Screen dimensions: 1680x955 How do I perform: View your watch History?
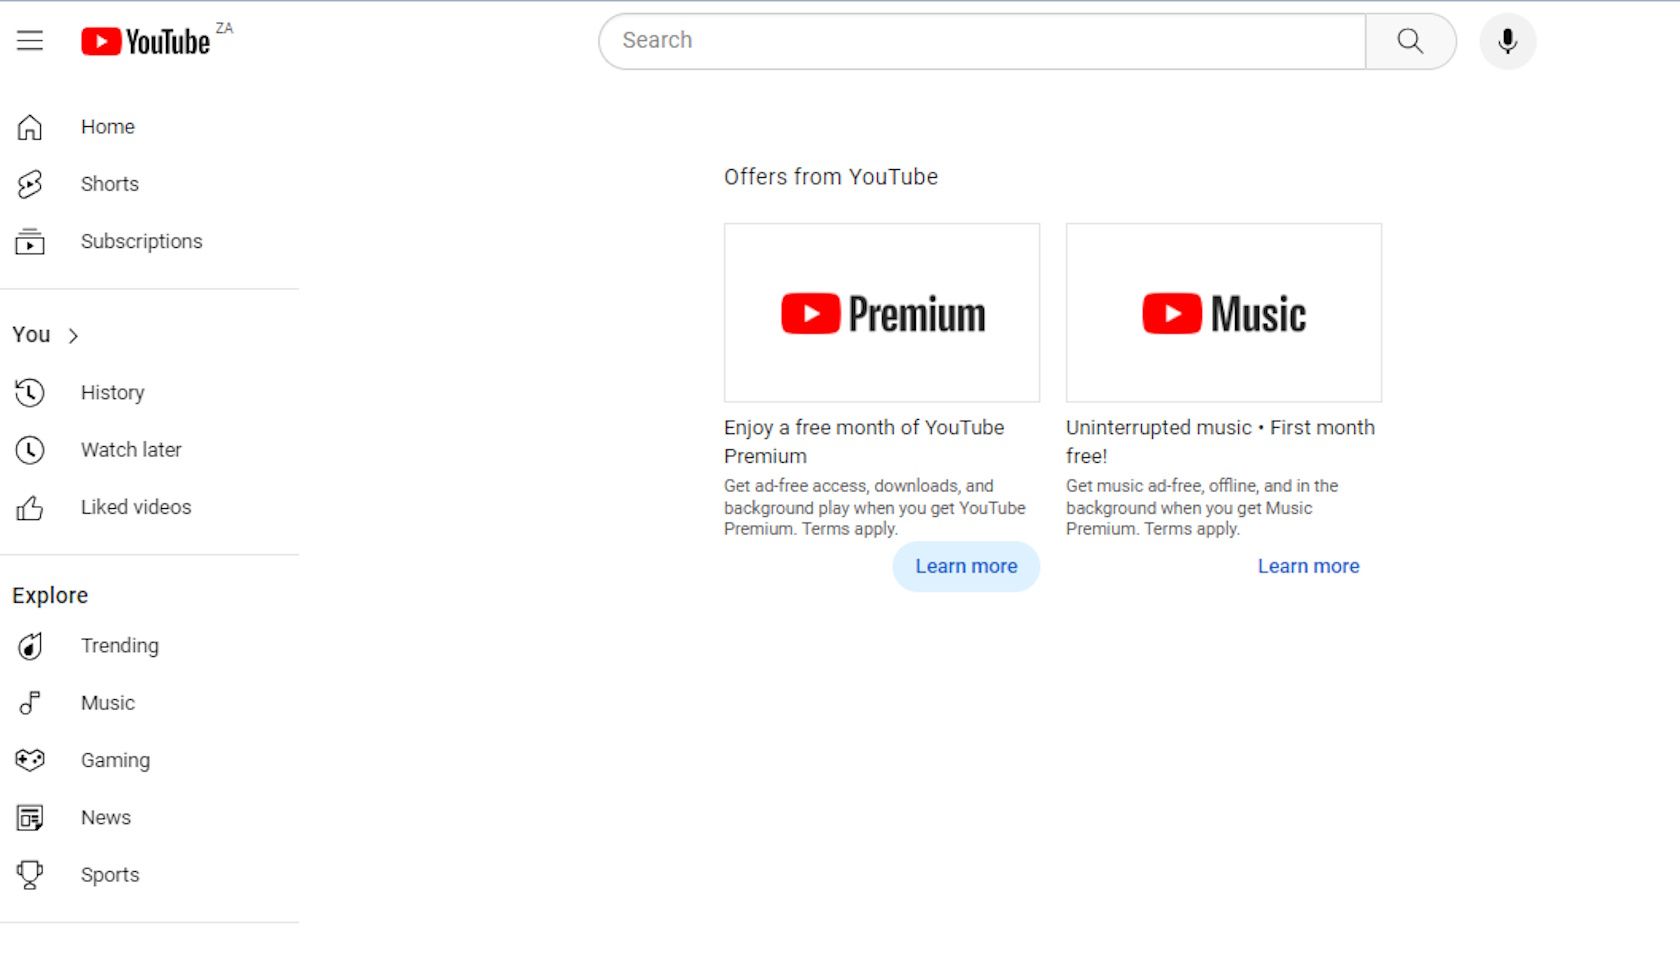[112, 392]
